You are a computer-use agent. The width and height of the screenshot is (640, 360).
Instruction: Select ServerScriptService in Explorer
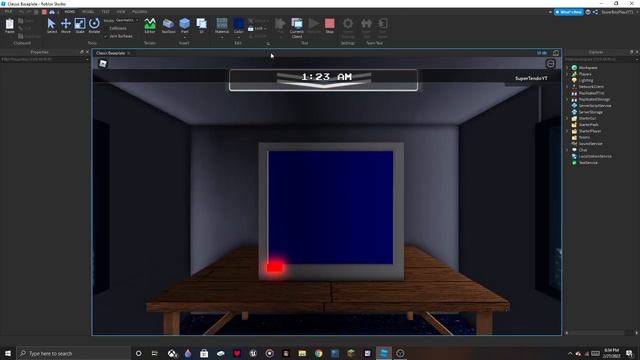(x=595, y=106)
